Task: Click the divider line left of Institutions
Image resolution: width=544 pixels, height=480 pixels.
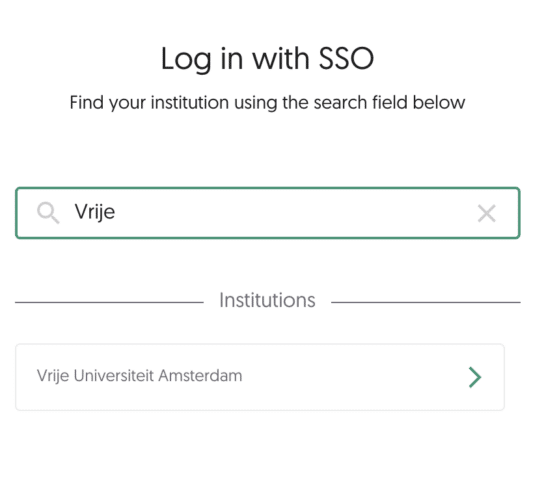Action: [x=109, y=302]
